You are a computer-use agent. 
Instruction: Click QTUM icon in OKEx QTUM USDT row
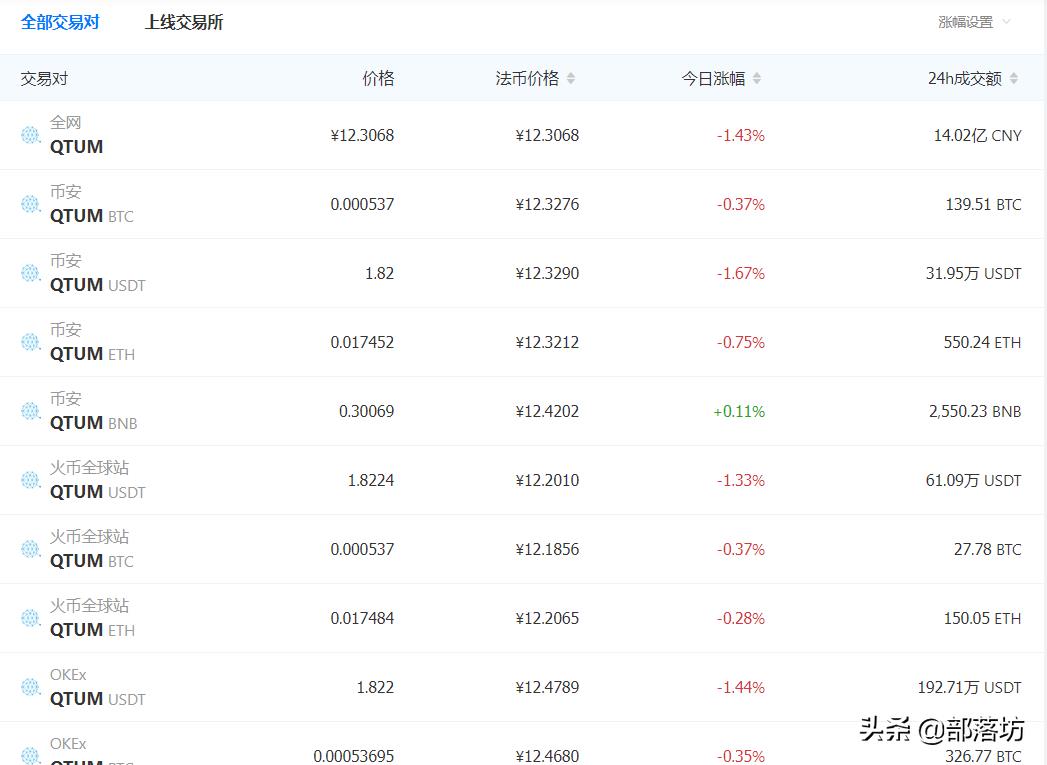31,687
